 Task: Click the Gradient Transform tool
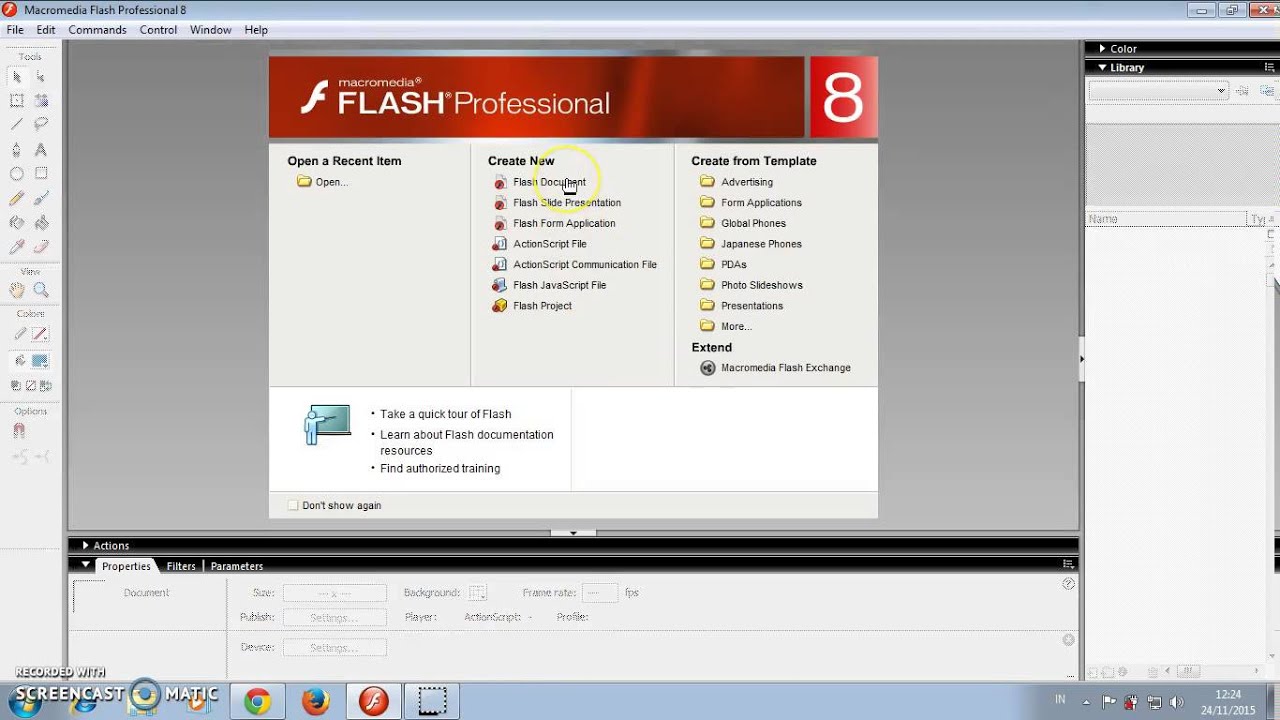(x=41, y=100)
